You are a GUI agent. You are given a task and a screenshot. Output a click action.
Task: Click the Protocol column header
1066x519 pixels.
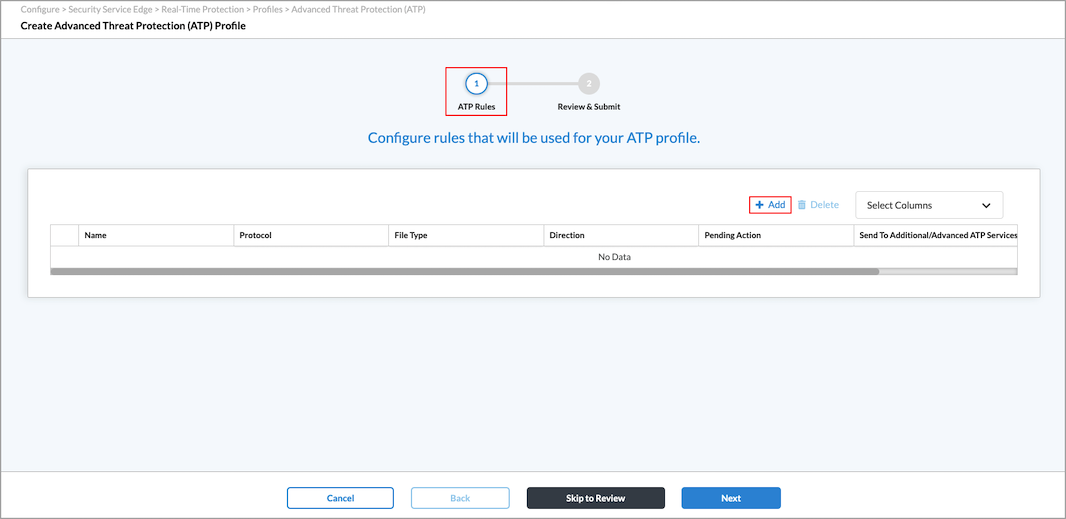coord(256,235)
